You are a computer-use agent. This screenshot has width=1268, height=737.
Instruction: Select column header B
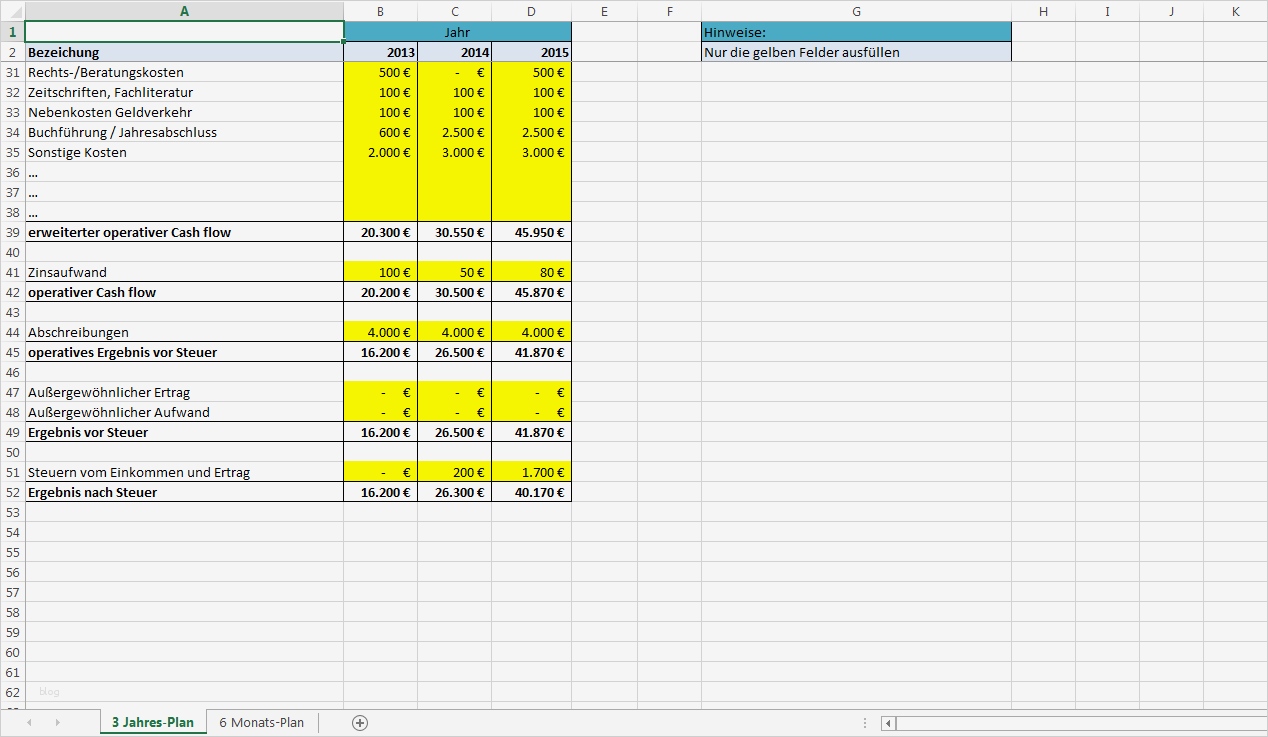(380, 11)
